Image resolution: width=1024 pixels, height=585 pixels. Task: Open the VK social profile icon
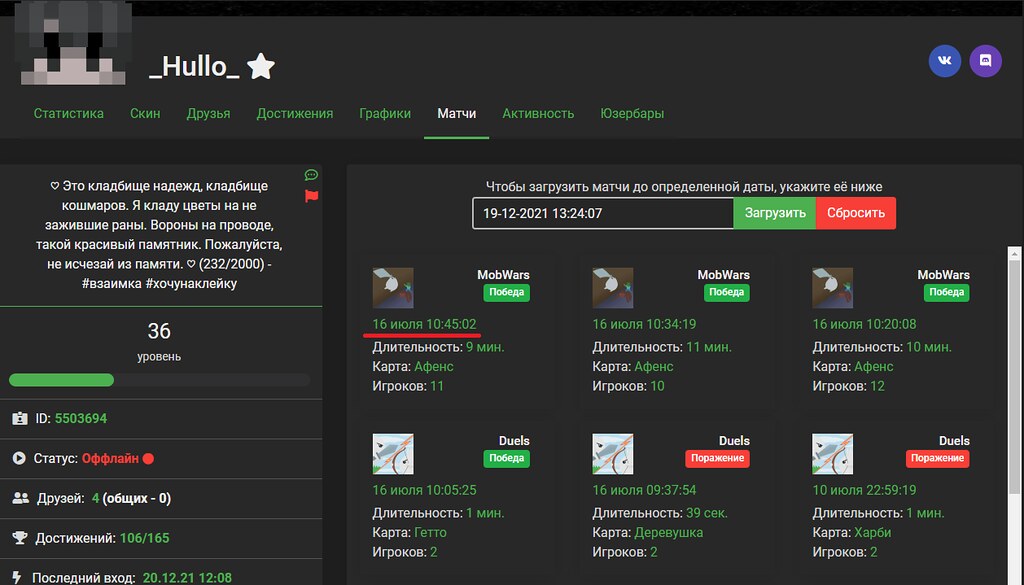point(945,61)
